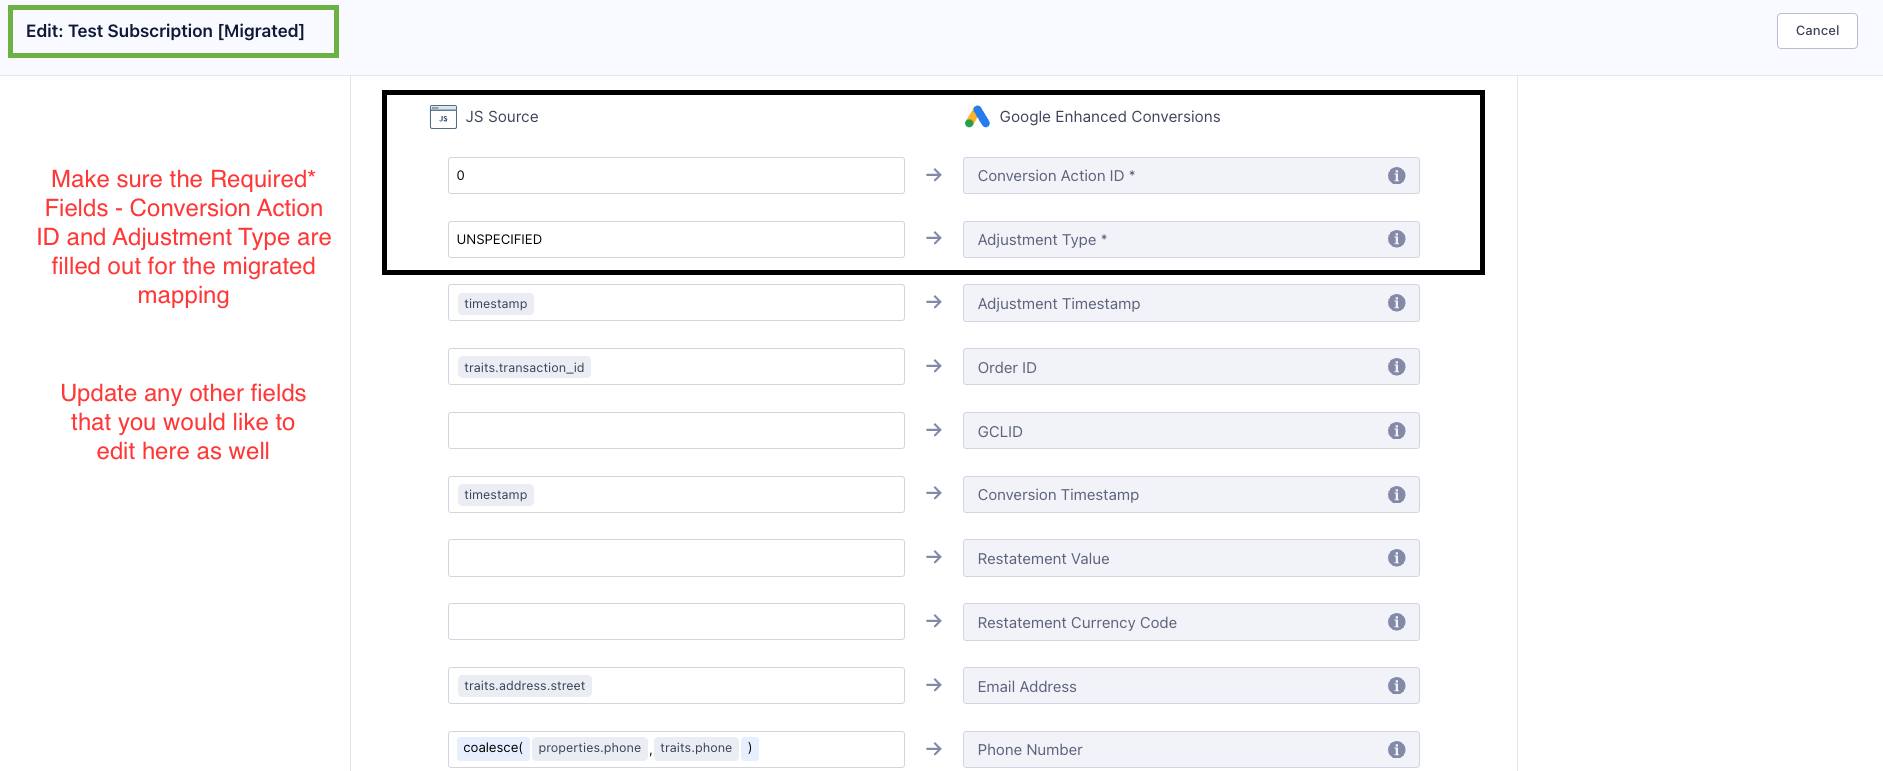Image resolution: width=1883 pixels, height=771 pixels.
Task: Click empty source field for Restatement Value
Action: click(676, 558)
